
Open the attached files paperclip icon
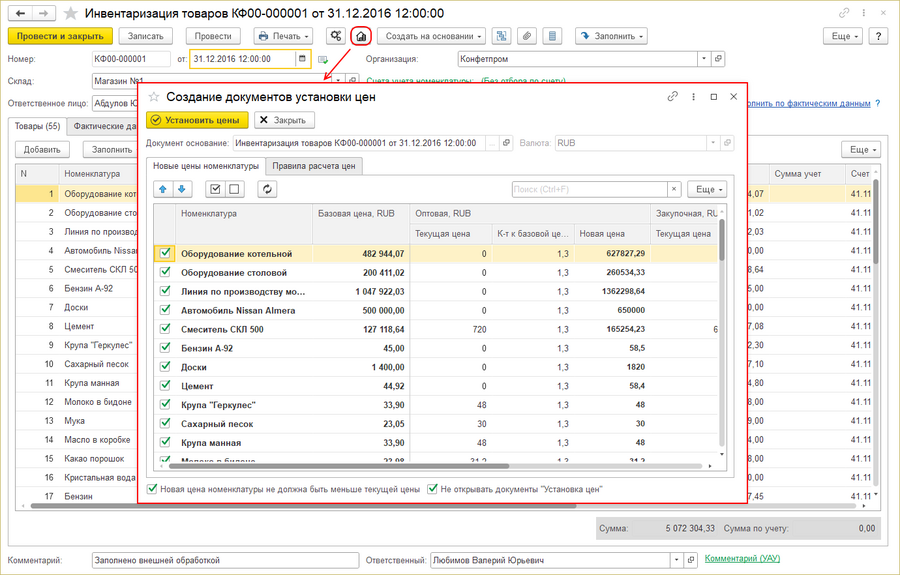tap(526, 36)
